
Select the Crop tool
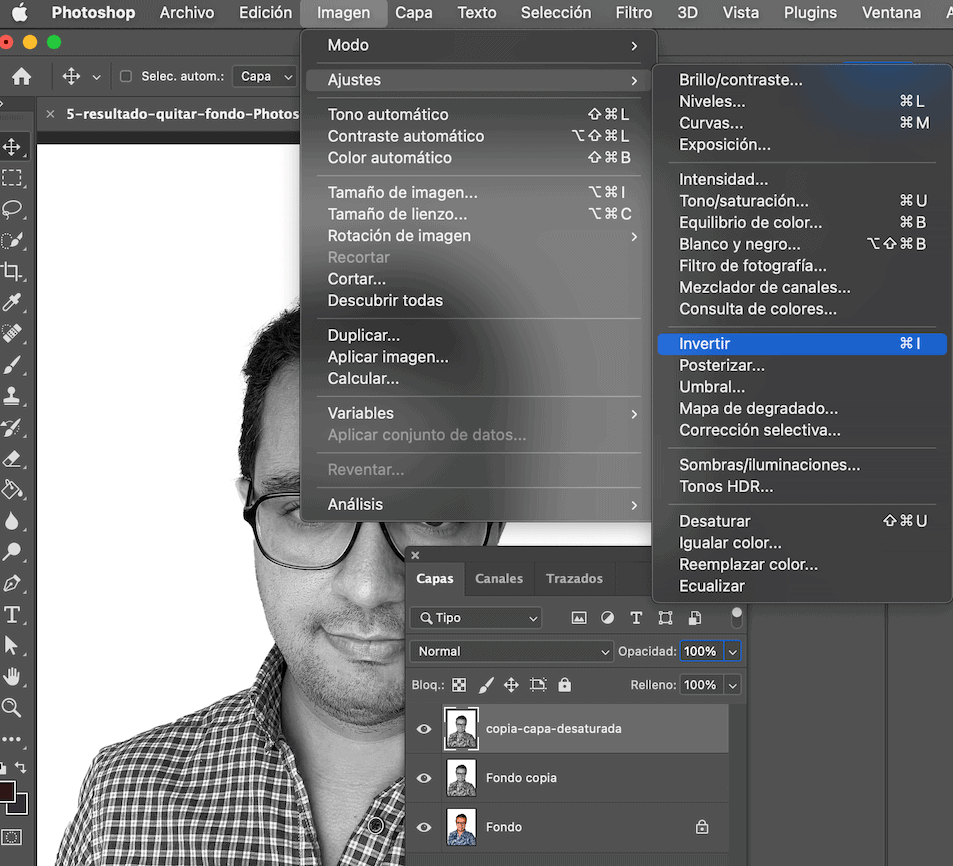[x=12, y=271]
